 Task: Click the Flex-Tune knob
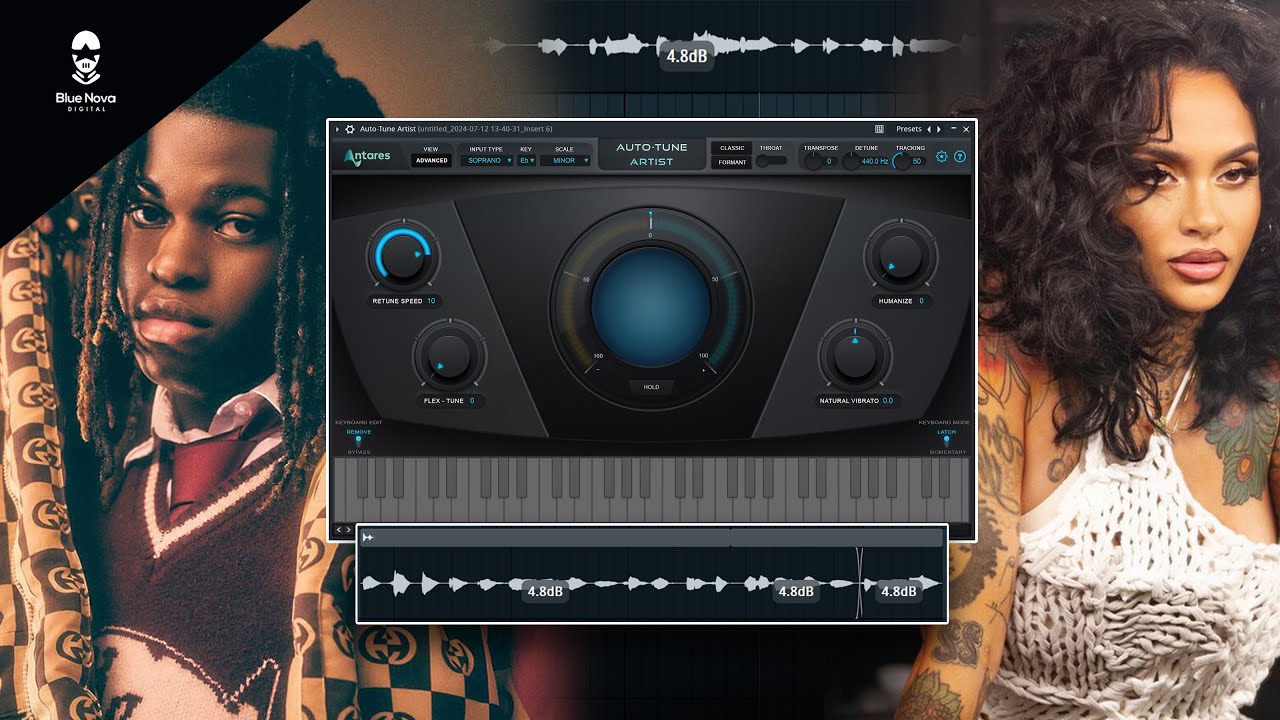click(449, 354)
